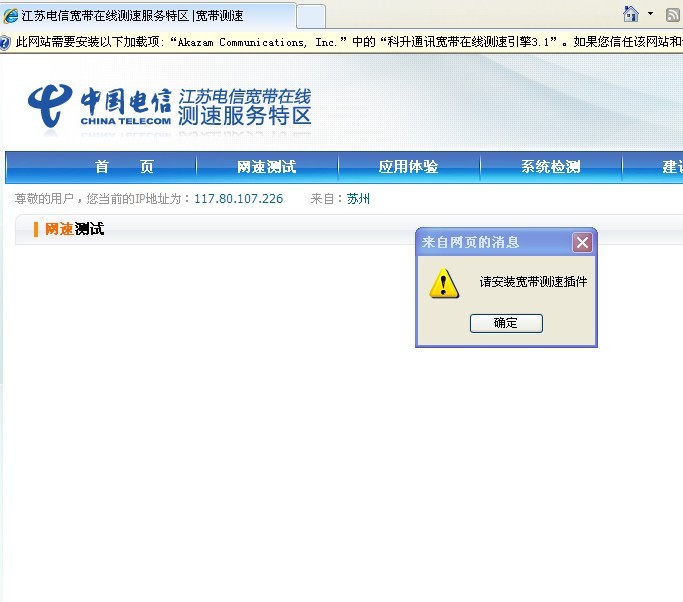Select the 江苏电信宽带在线测速服务特区 browser tab
This screenshot has height=602, width=683.
pos(148,16)
